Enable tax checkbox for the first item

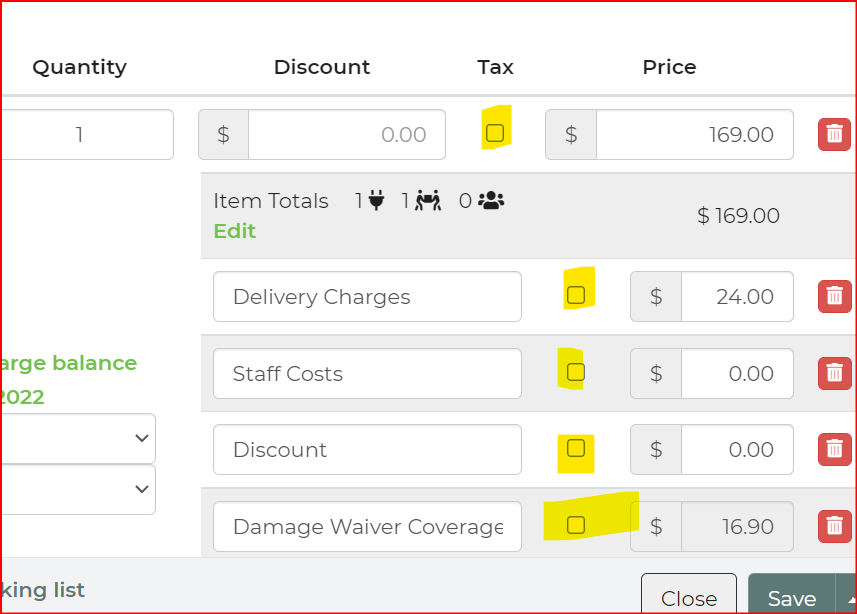(494, 133)
